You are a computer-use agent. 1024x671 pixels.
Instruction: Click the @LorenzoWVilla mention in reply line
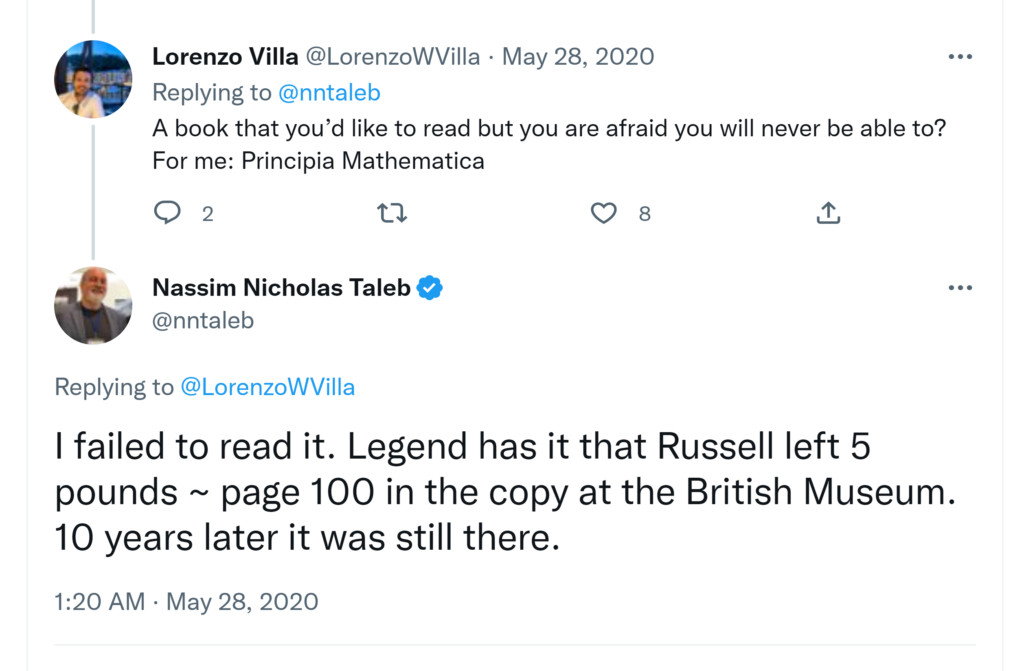(x=267, y=387)
